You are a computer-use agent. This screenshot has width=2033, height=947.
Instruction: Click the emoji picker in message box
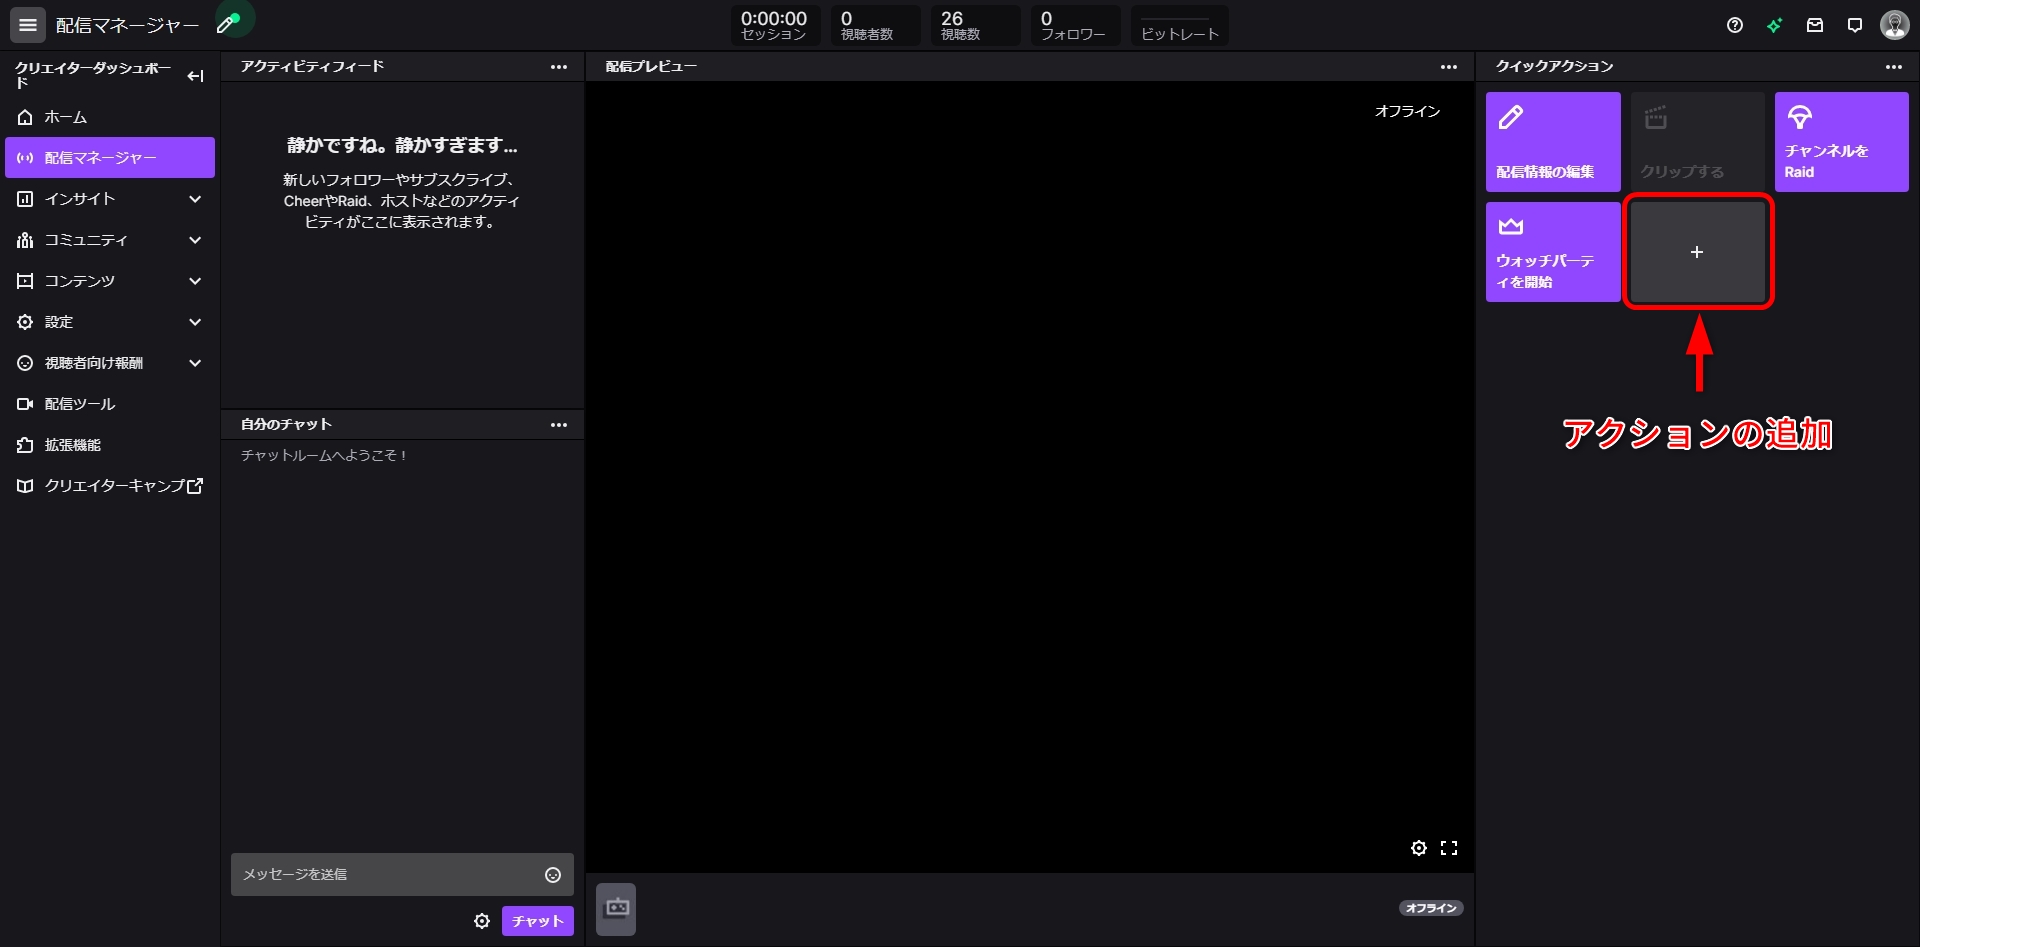click(553, 875)
